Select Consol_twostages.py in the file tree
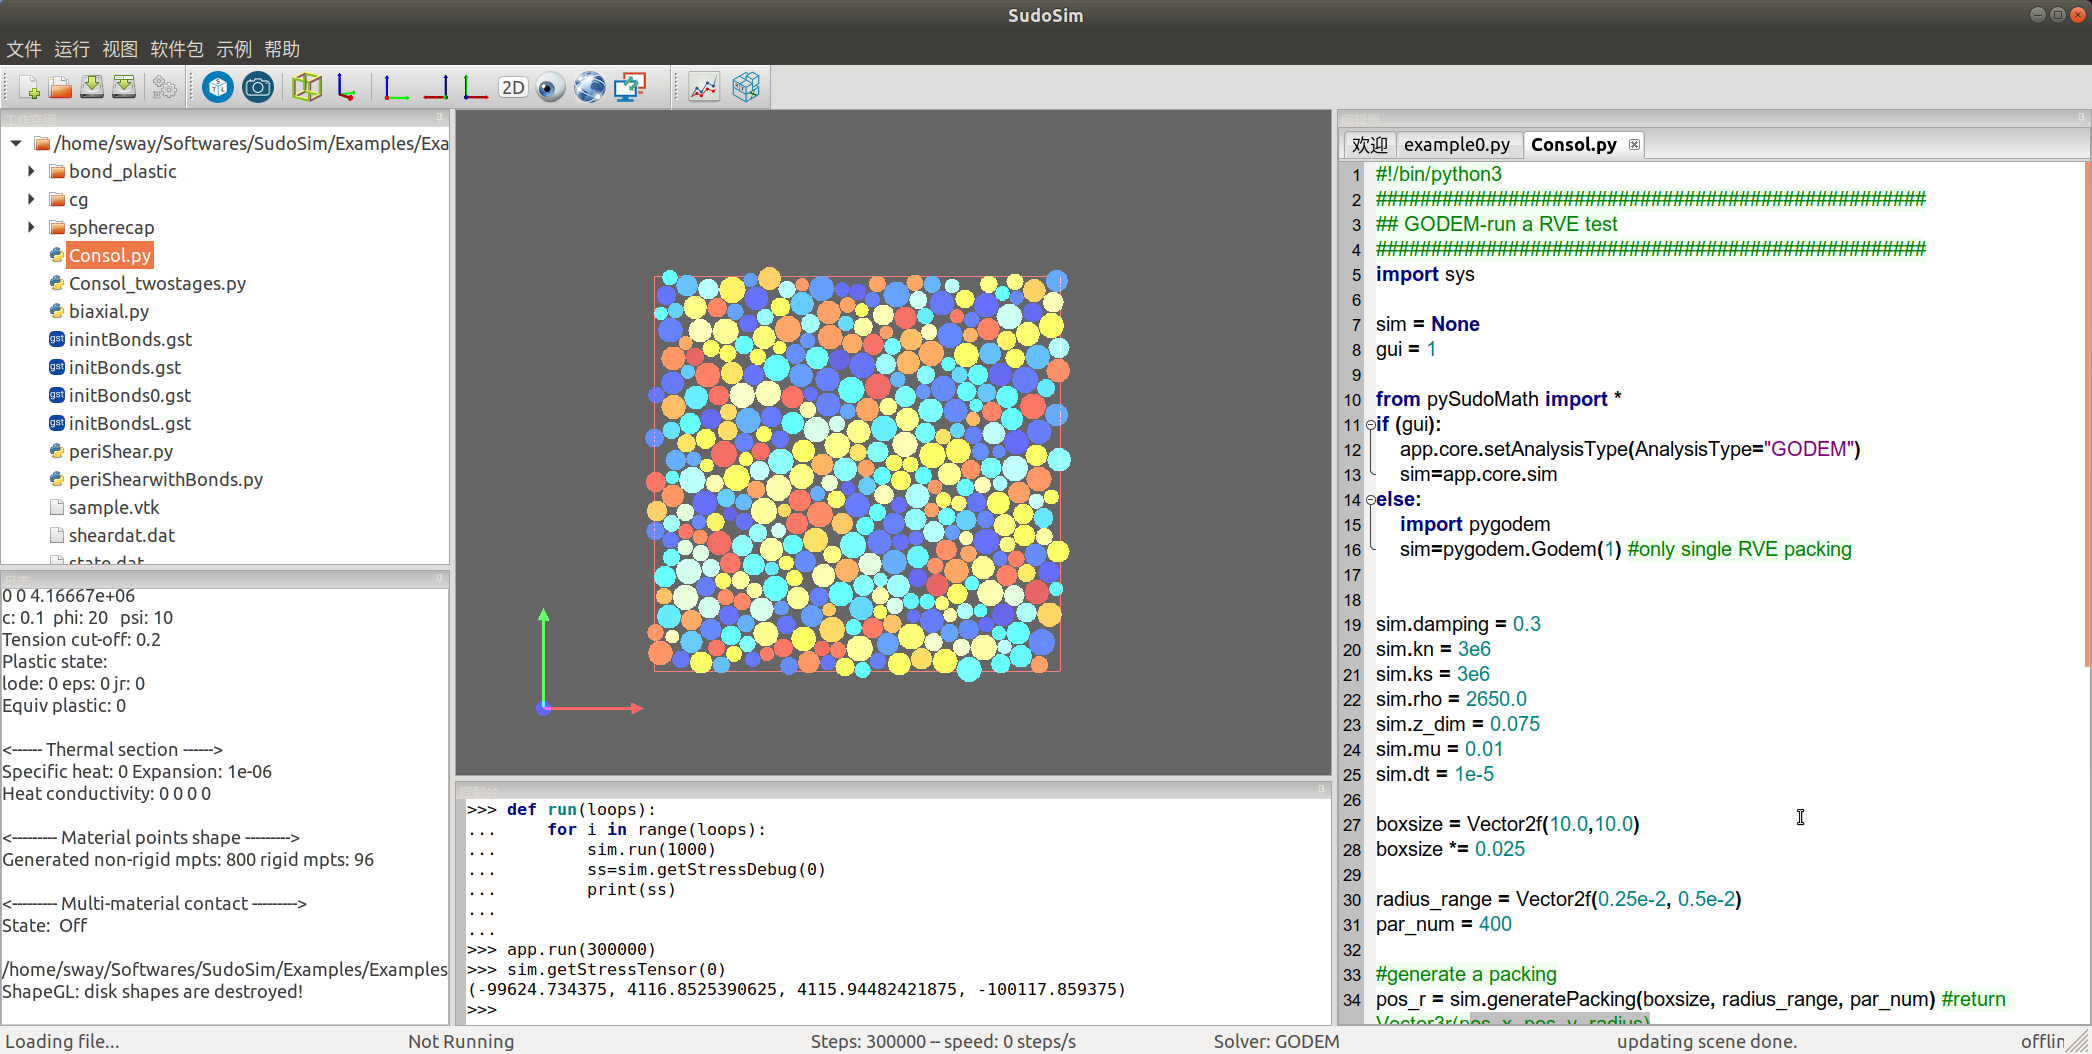The width and height of the screenshot is (2092, 1054). click(x=157, y=283)
